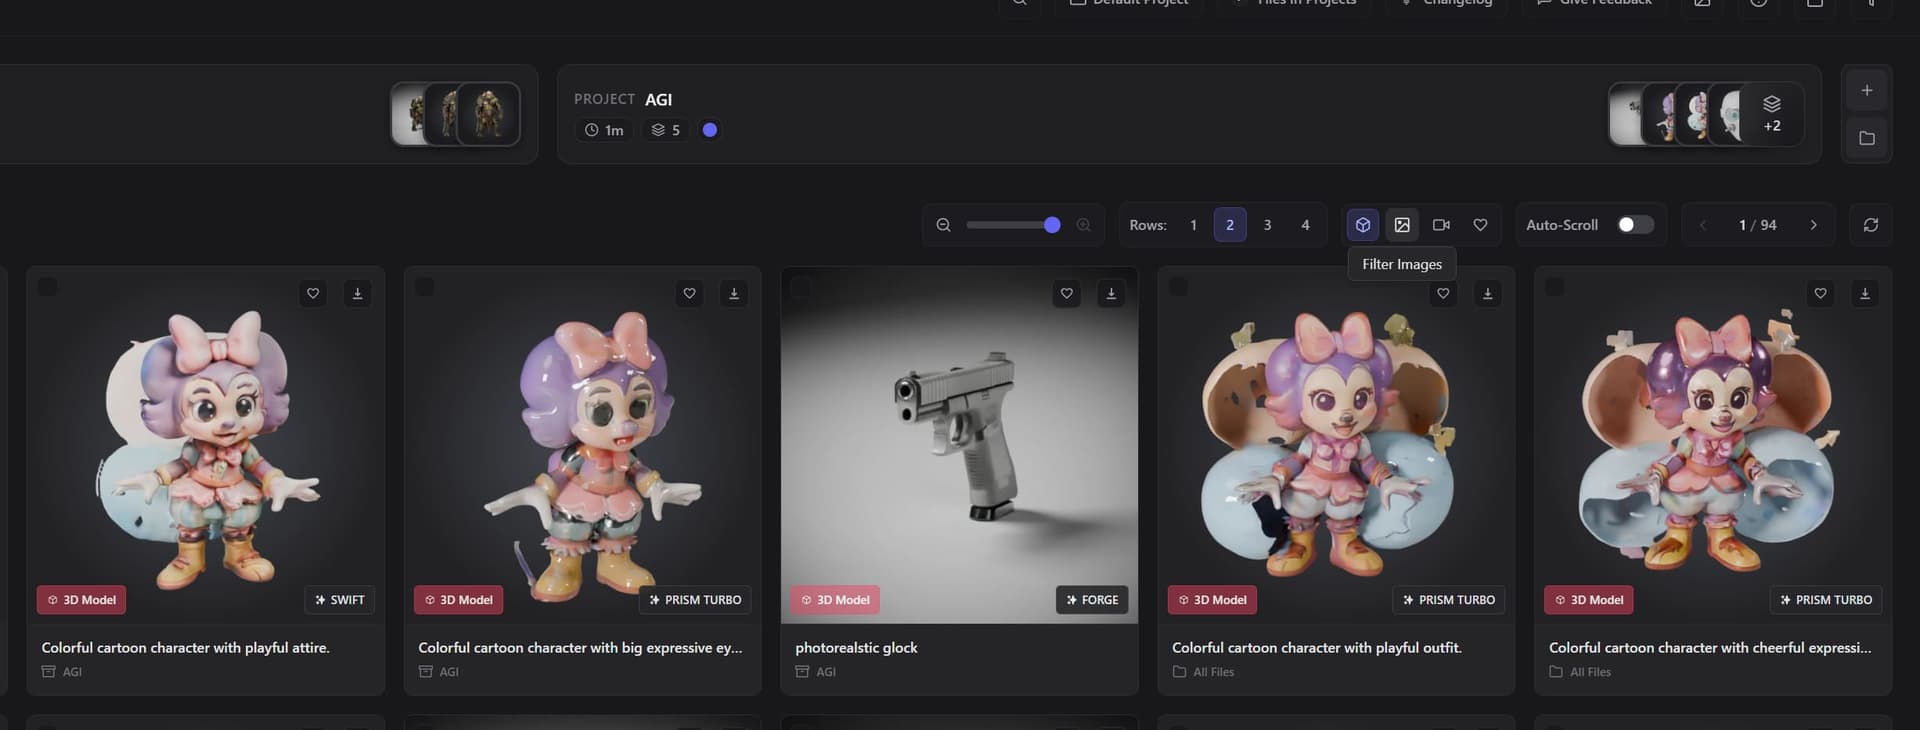Filter favorites using toolbar heart icon
Image resolution: width=1920 pixels, height=730 pixels.
pos(1480,225)
